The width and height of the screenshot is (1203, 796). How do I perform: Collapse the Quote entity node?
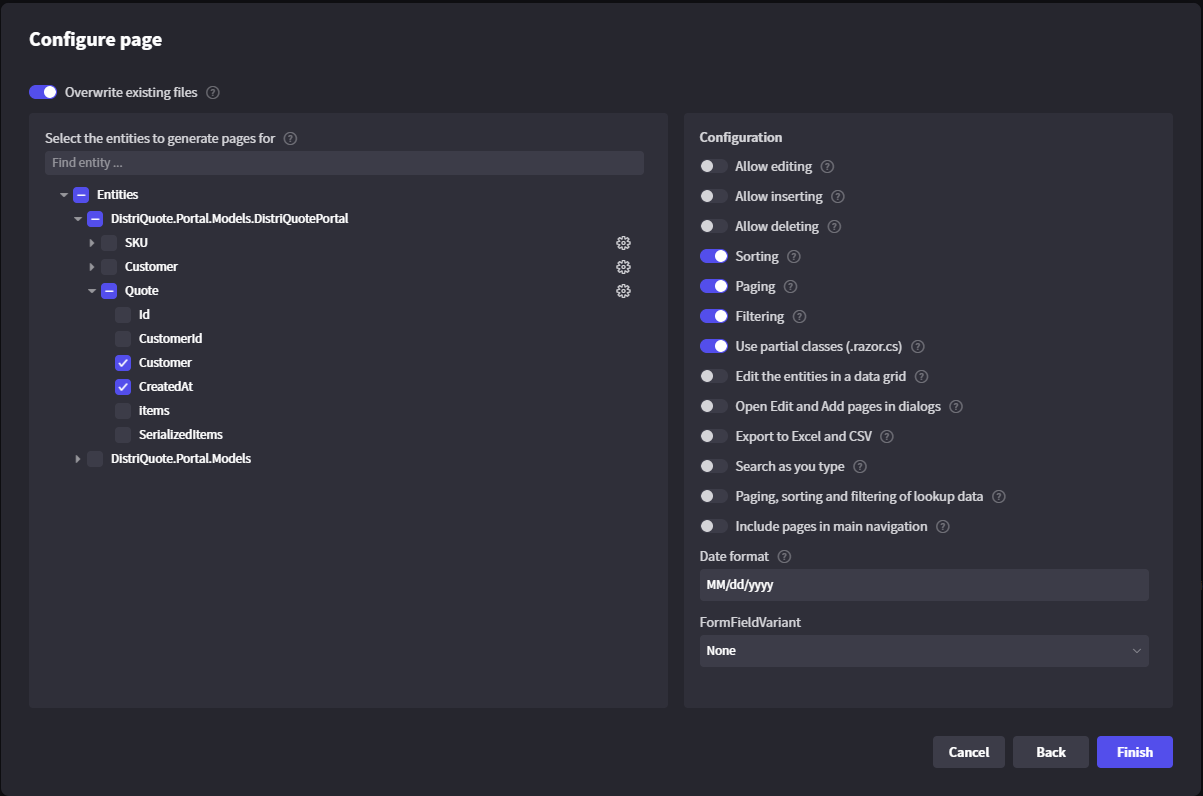[x=92, y=291]
